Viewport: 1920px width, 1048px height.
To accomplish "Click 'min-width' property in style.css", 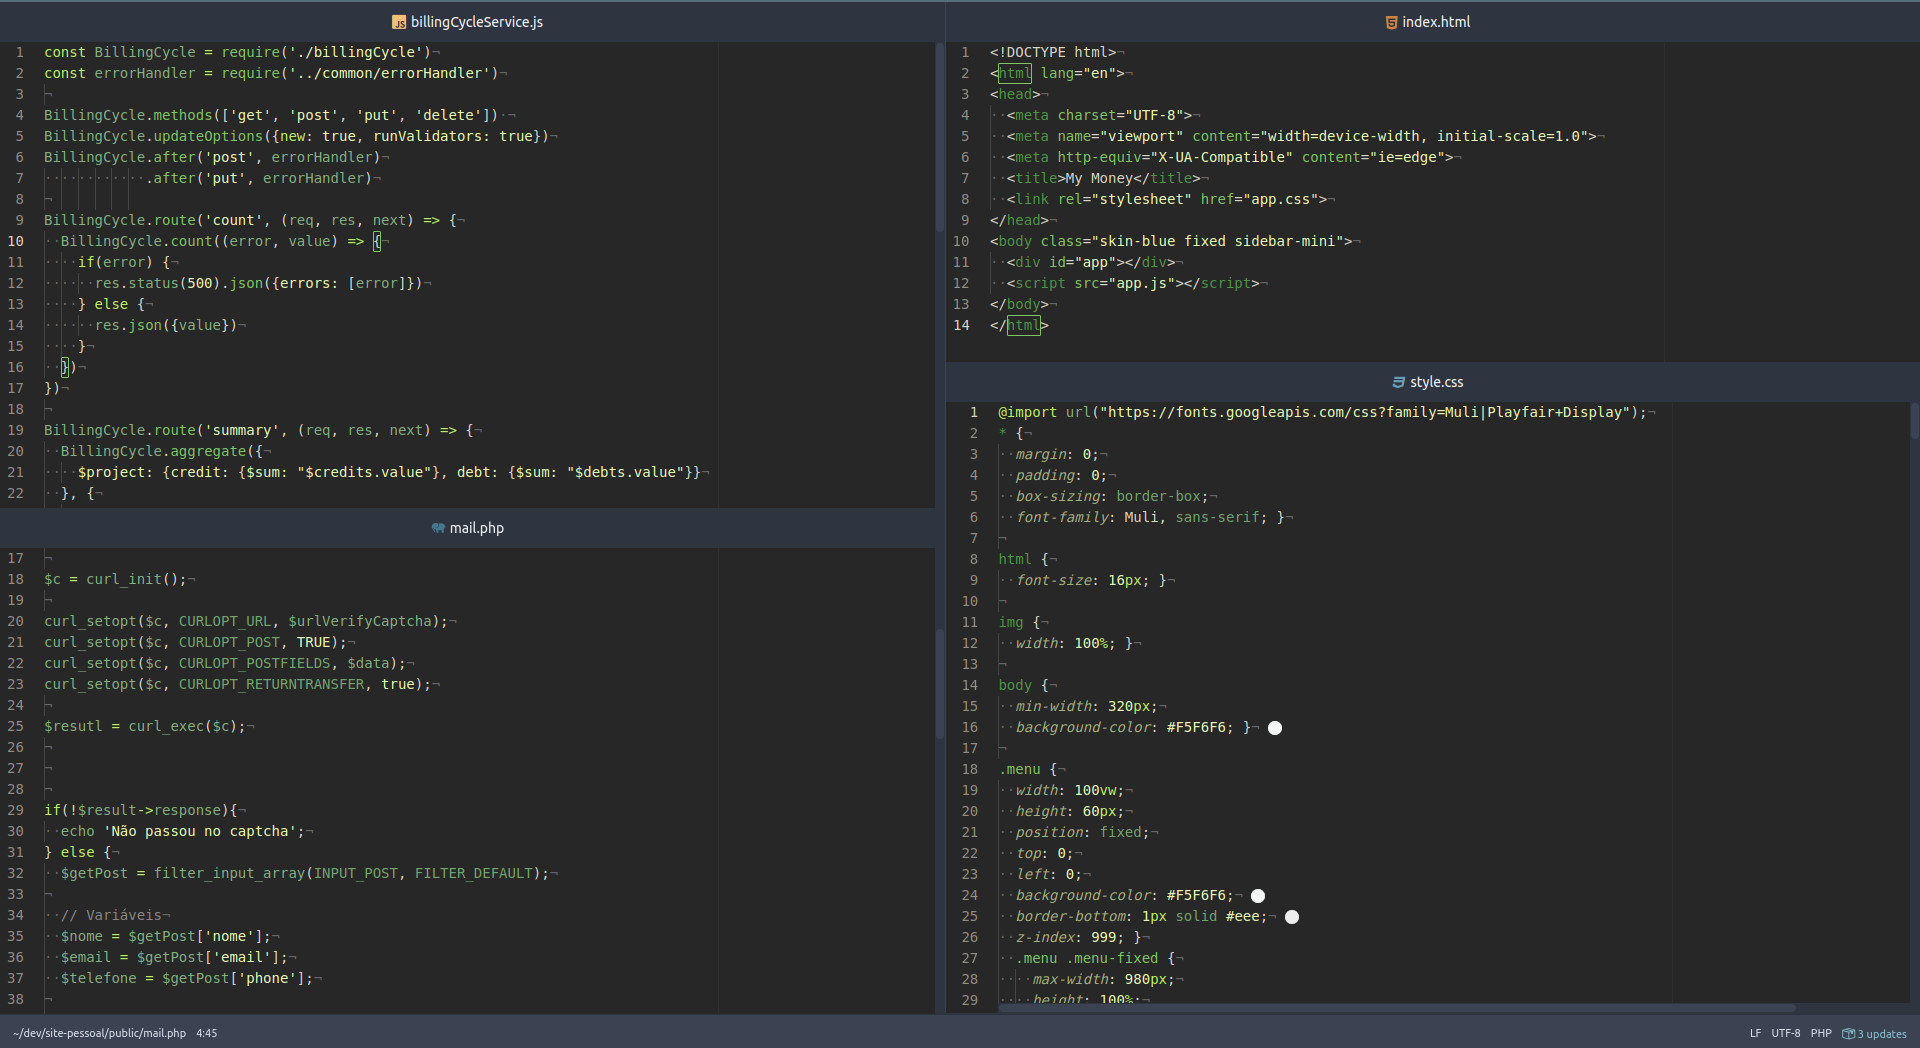I will (1053, 706).
